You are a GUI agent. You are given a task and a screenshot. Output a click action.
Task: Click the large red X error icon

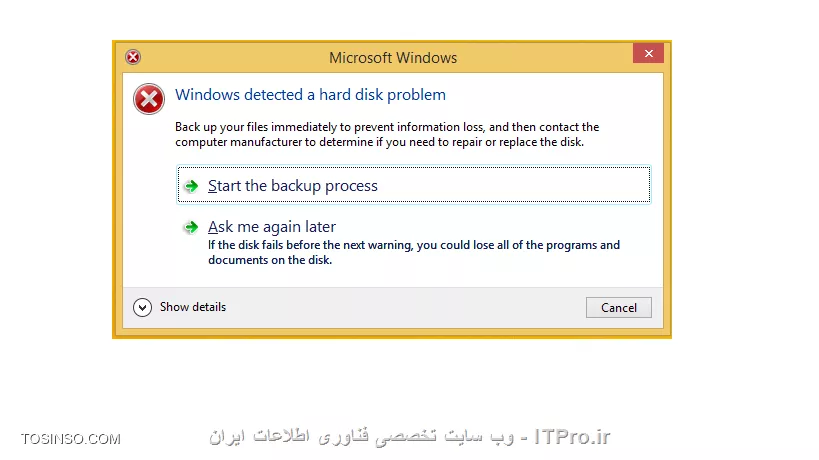point(149,99)
